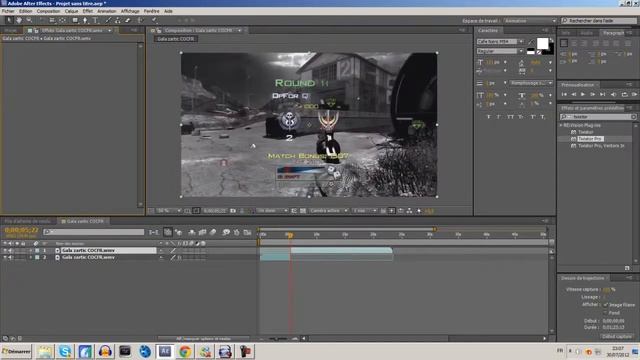Click the current time indicator marker
Image resolution: width=640 pixels, height=360 pixels.
[289, 235]
